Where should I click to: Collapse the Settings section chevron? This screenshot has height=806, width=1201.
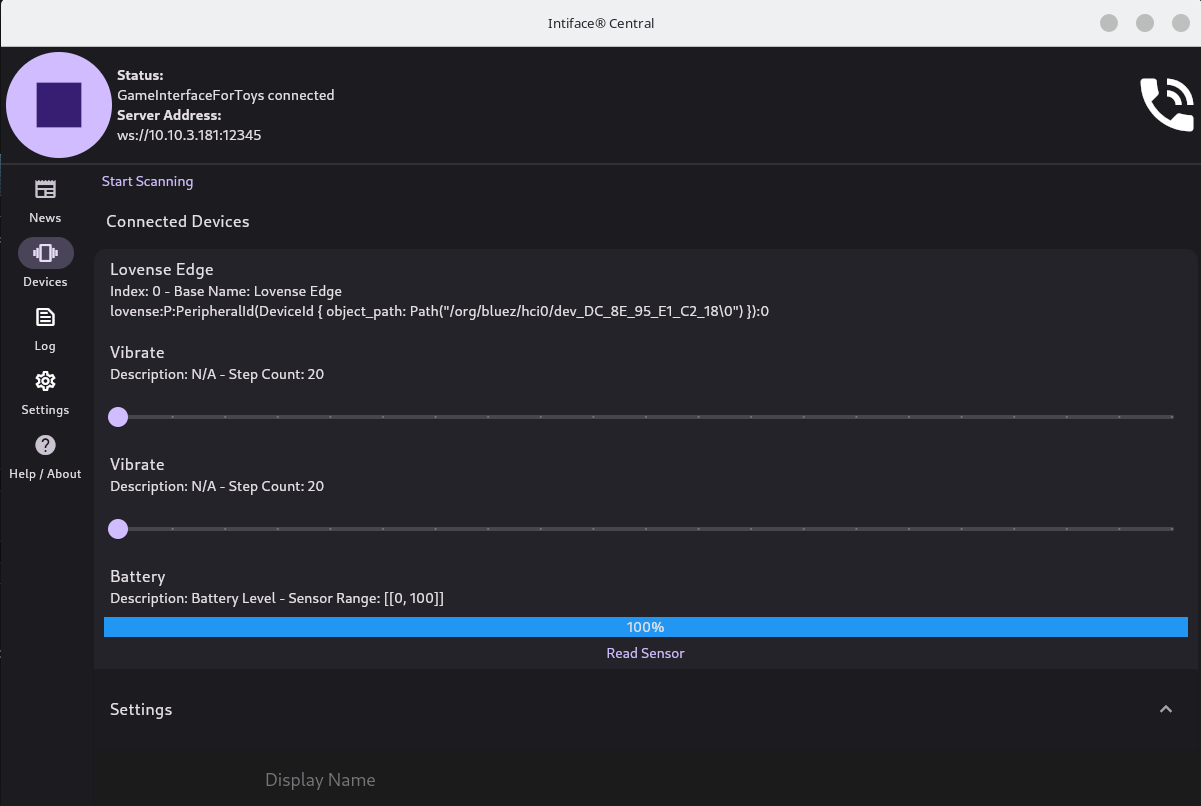click(1165, 709)
